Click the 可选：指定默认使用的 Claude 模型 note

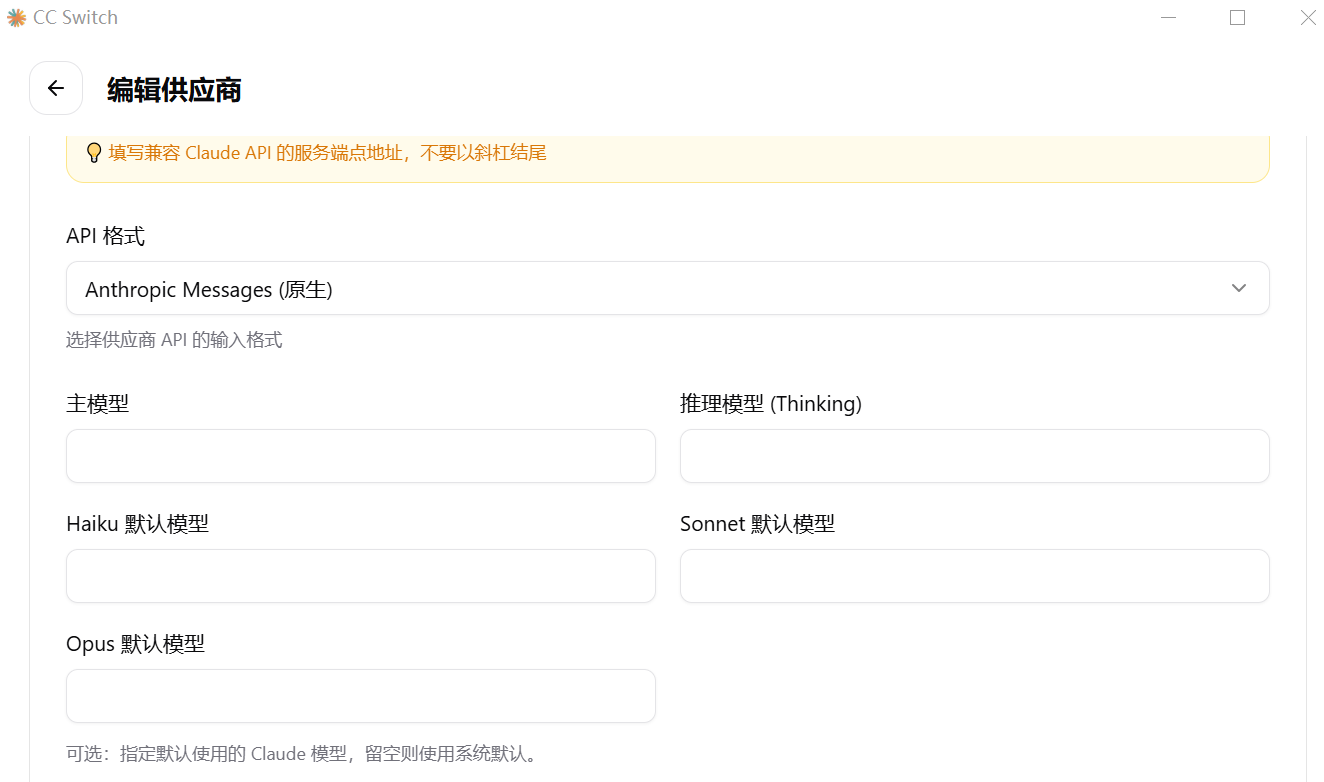tap(302, 754)
